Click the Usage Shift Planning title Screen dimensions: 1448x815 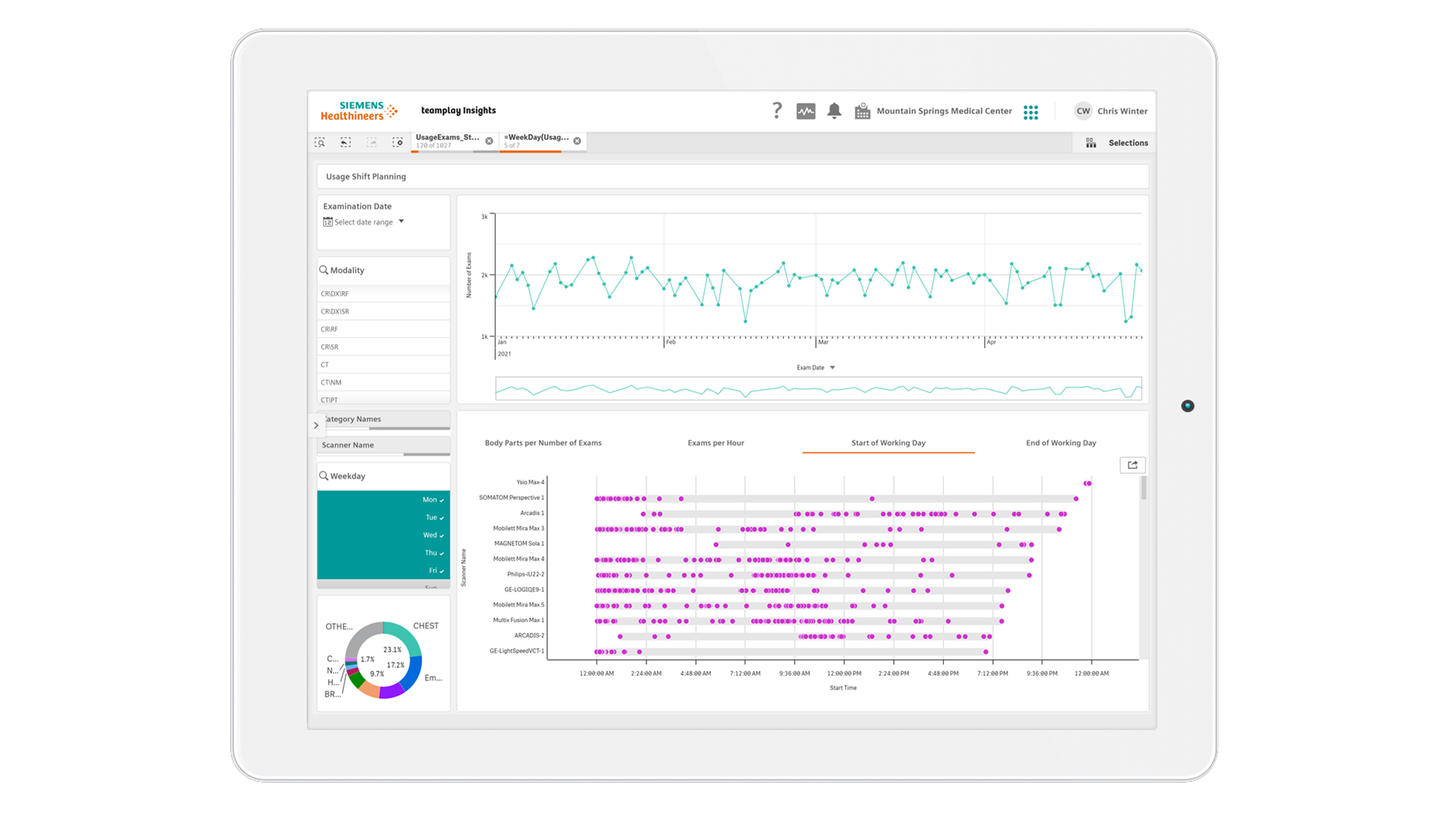pyautogui.click(x=366, y=177)
